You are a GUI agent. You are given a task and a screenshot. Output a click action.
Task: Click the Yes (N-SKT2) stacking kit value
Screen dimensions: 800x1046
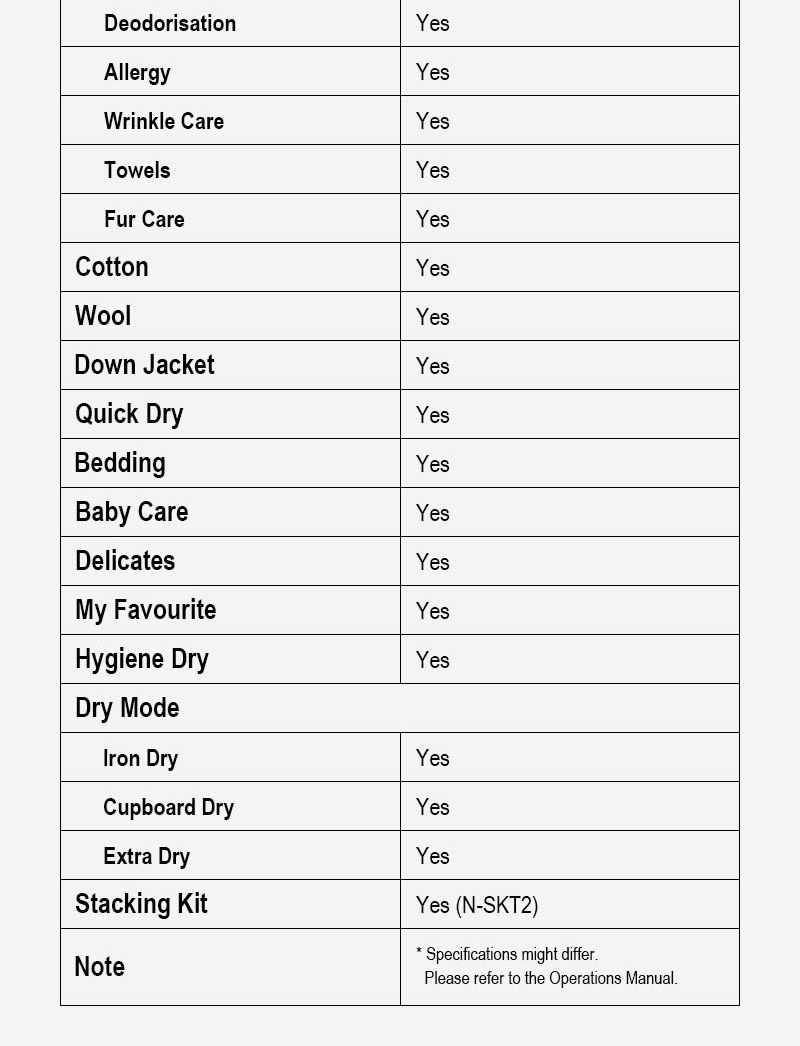(x=477, y=905)
